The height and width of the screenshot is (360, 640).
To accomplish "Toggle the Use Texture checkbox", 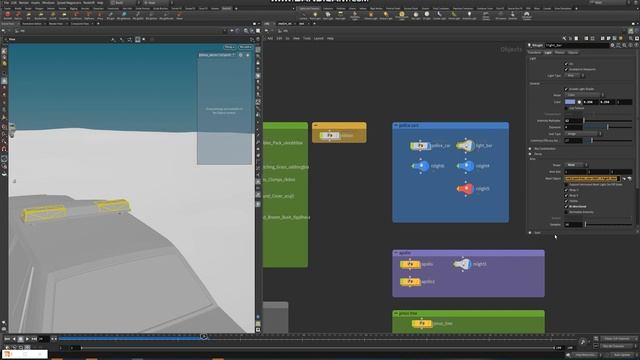I will pos(566,108).
